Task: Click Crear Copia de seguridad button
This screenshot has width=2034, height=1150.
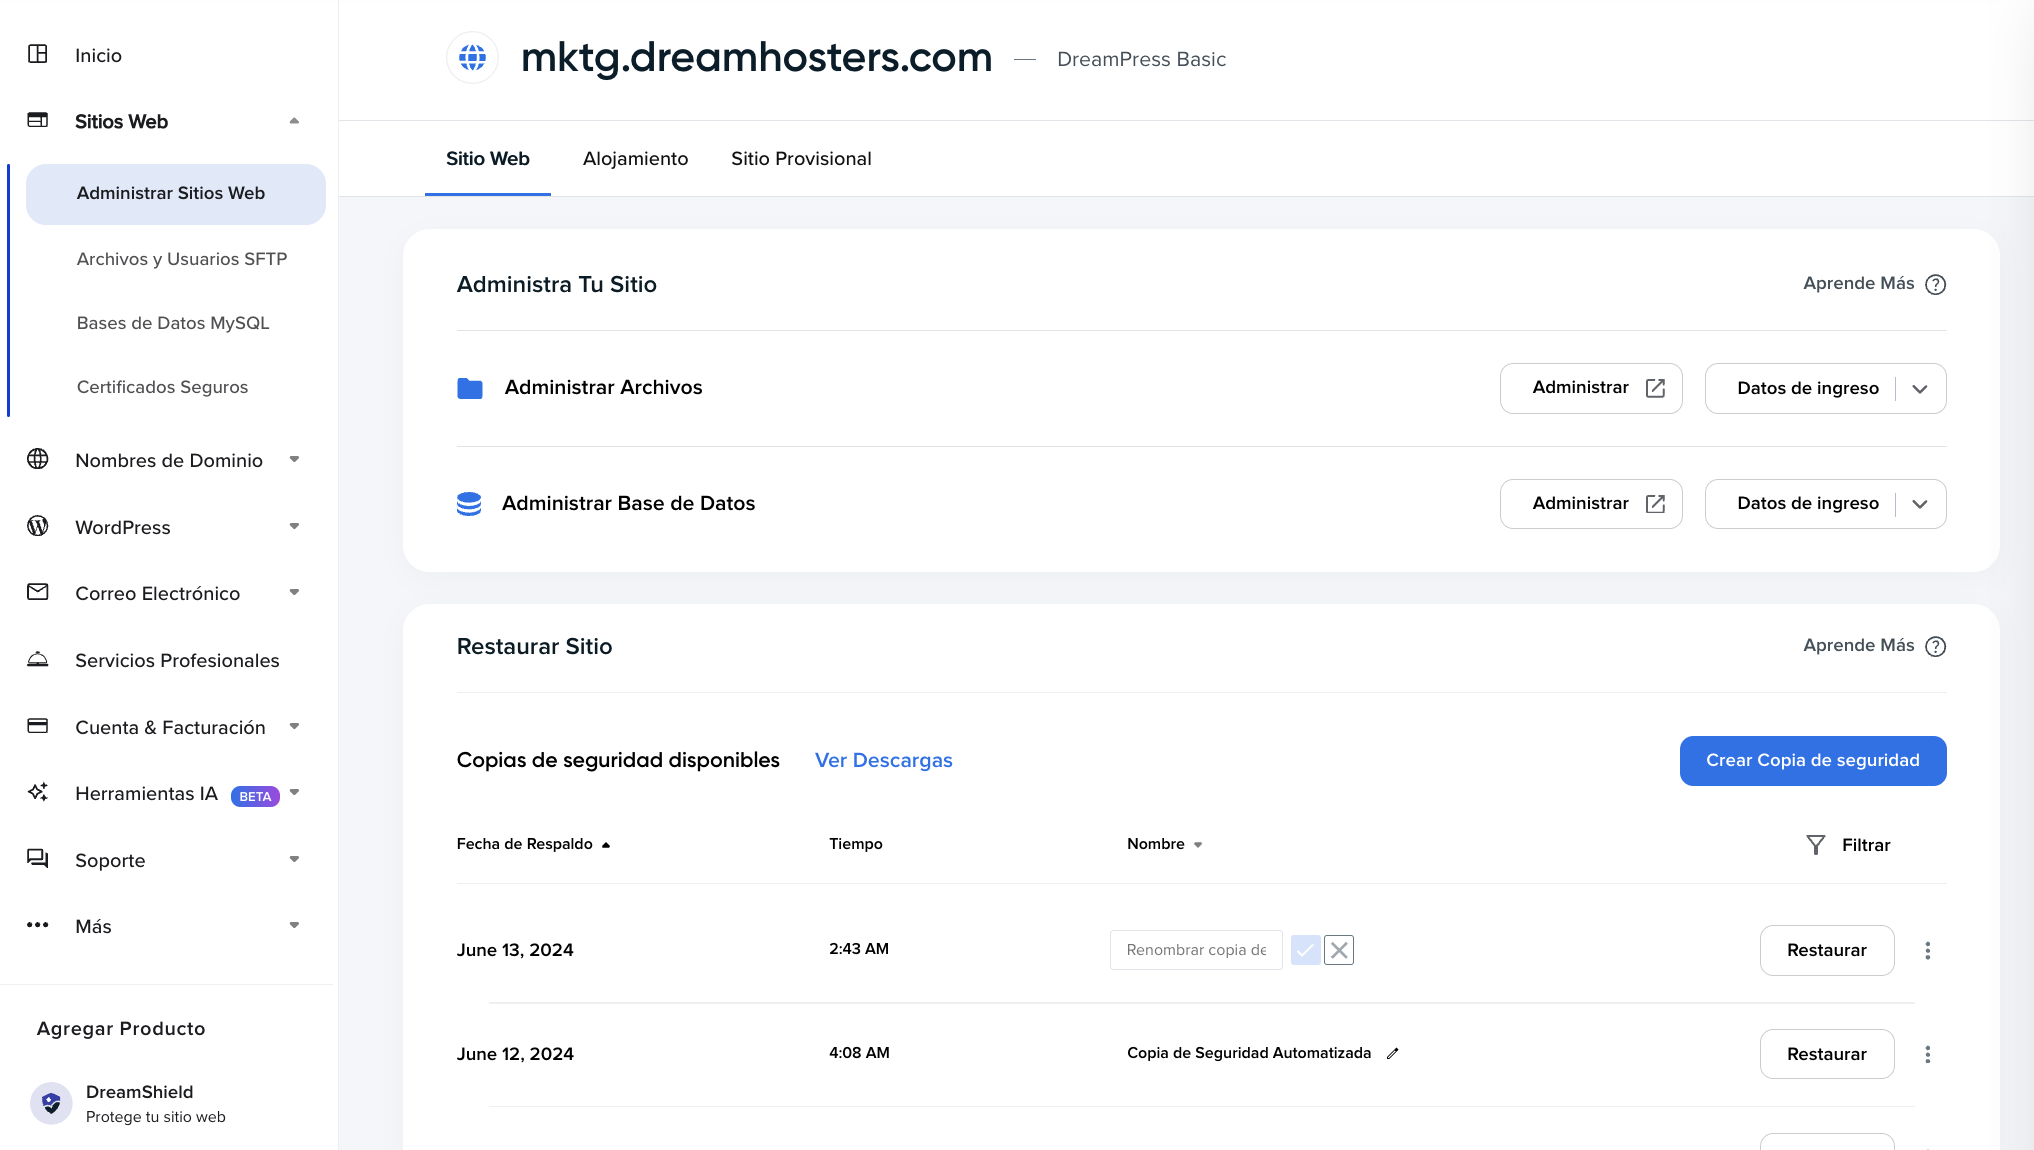Action: click(1812, 760)
